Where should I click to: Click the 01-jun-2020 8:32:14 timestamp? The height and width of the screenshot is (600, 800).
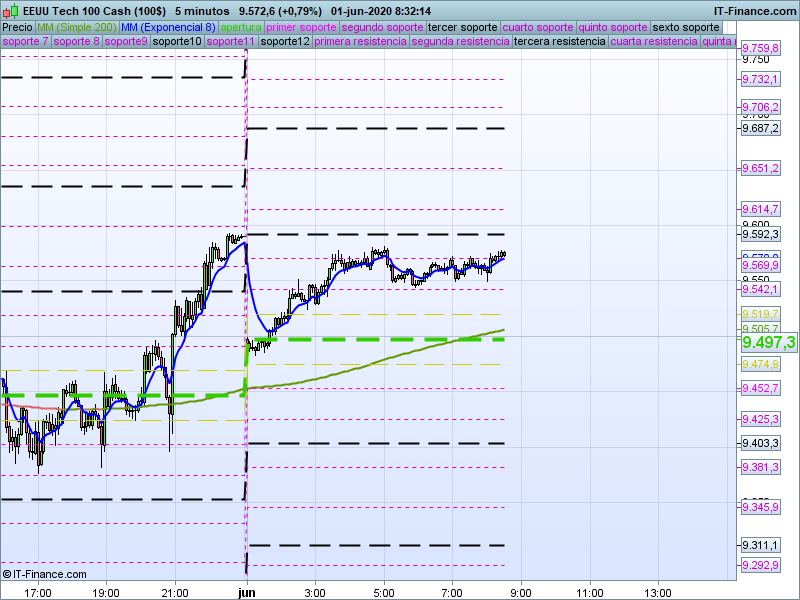click(x=381, y=11)
